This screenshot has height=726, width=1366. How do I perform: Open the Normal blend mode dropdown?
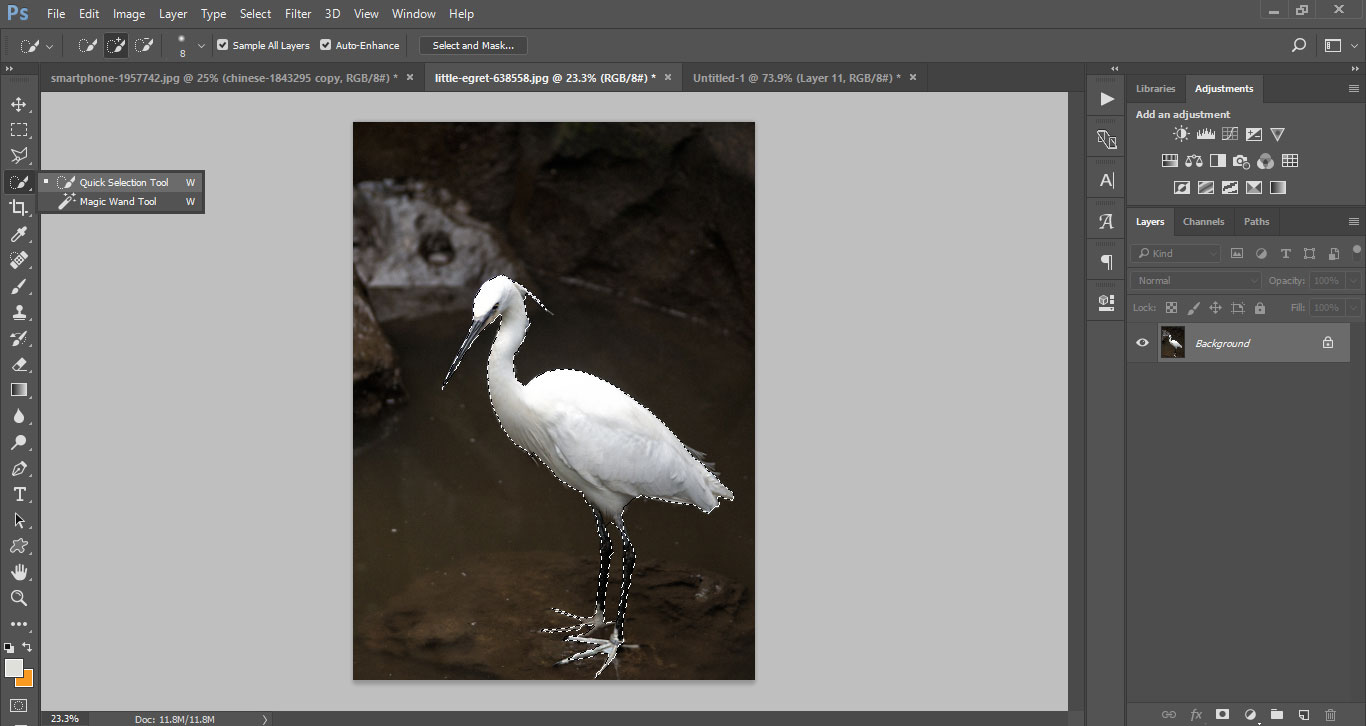click(x=1197, y=281)
